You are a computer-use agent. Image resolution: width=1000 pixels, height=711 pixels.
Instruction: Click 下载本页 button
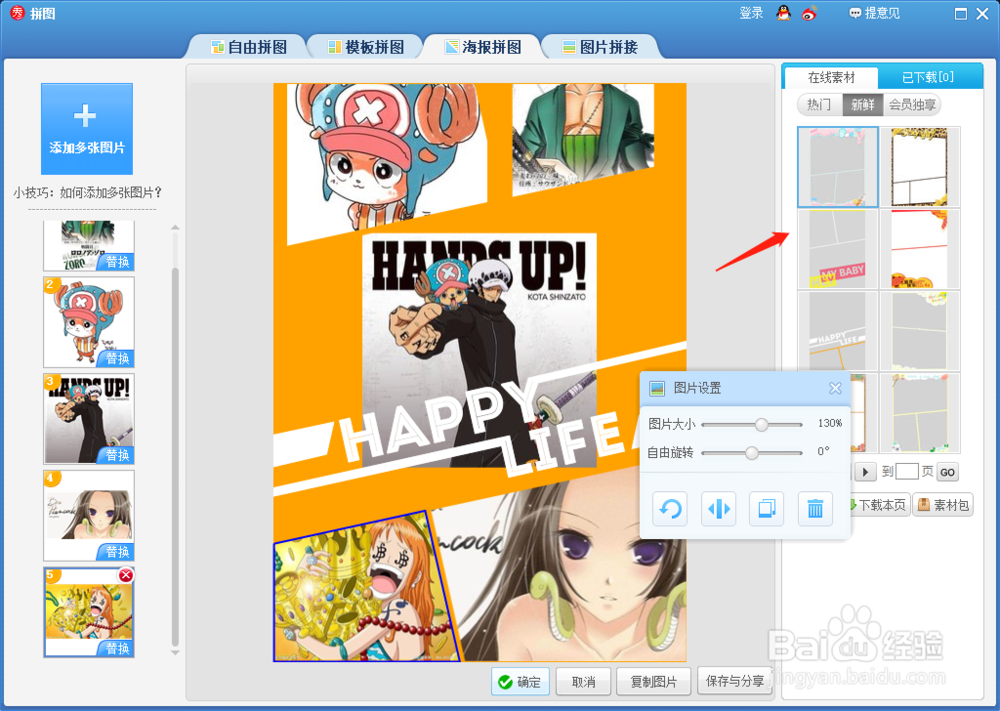tap(880, 505)
